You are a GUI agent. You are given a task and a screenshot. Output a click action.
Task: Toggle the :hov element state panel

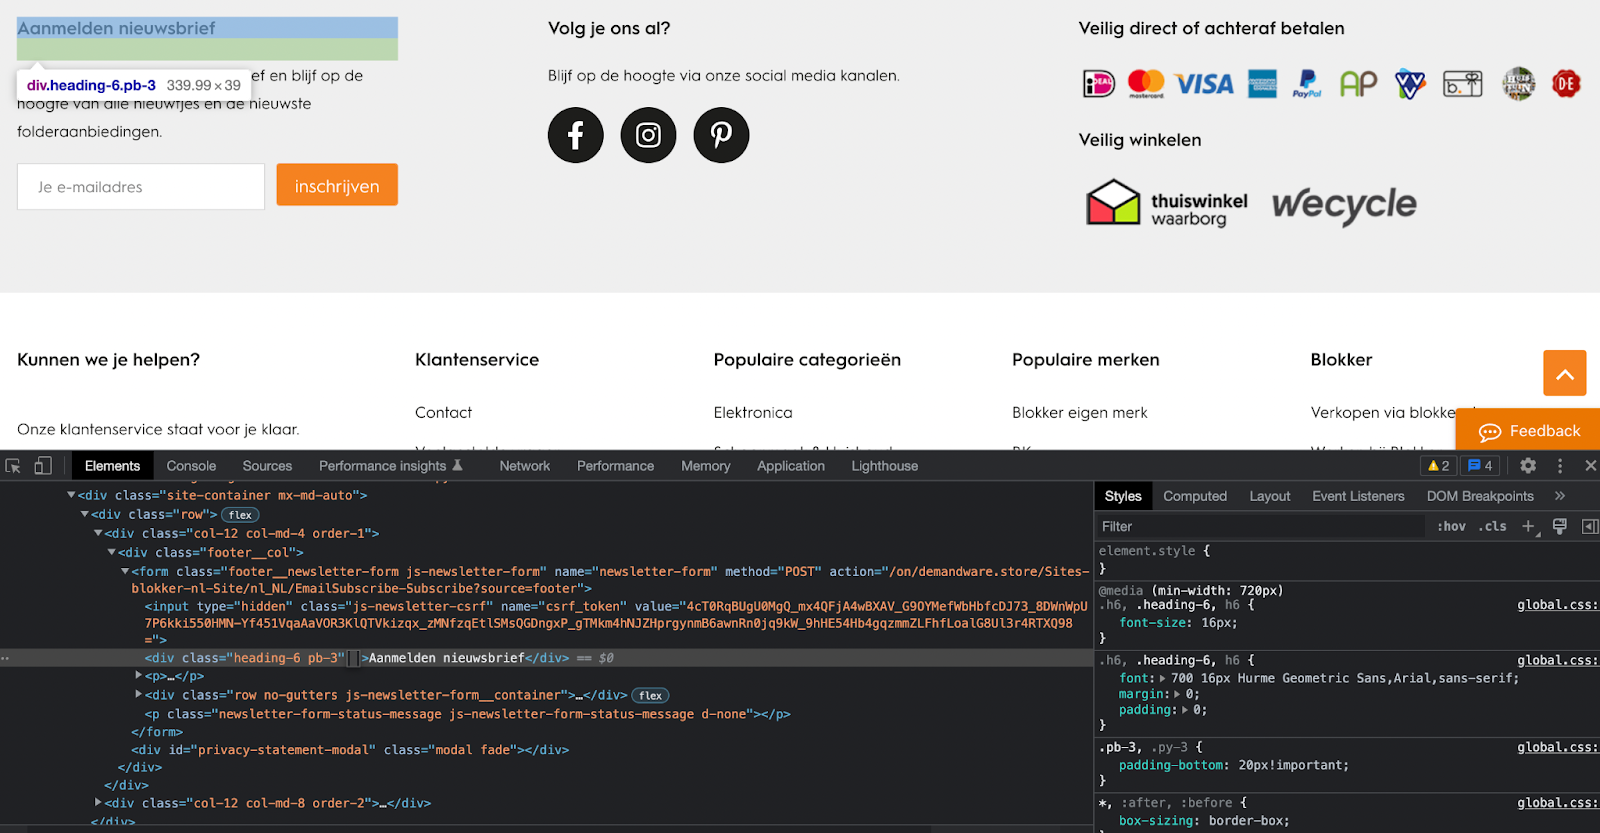[x=1451, y=527]
